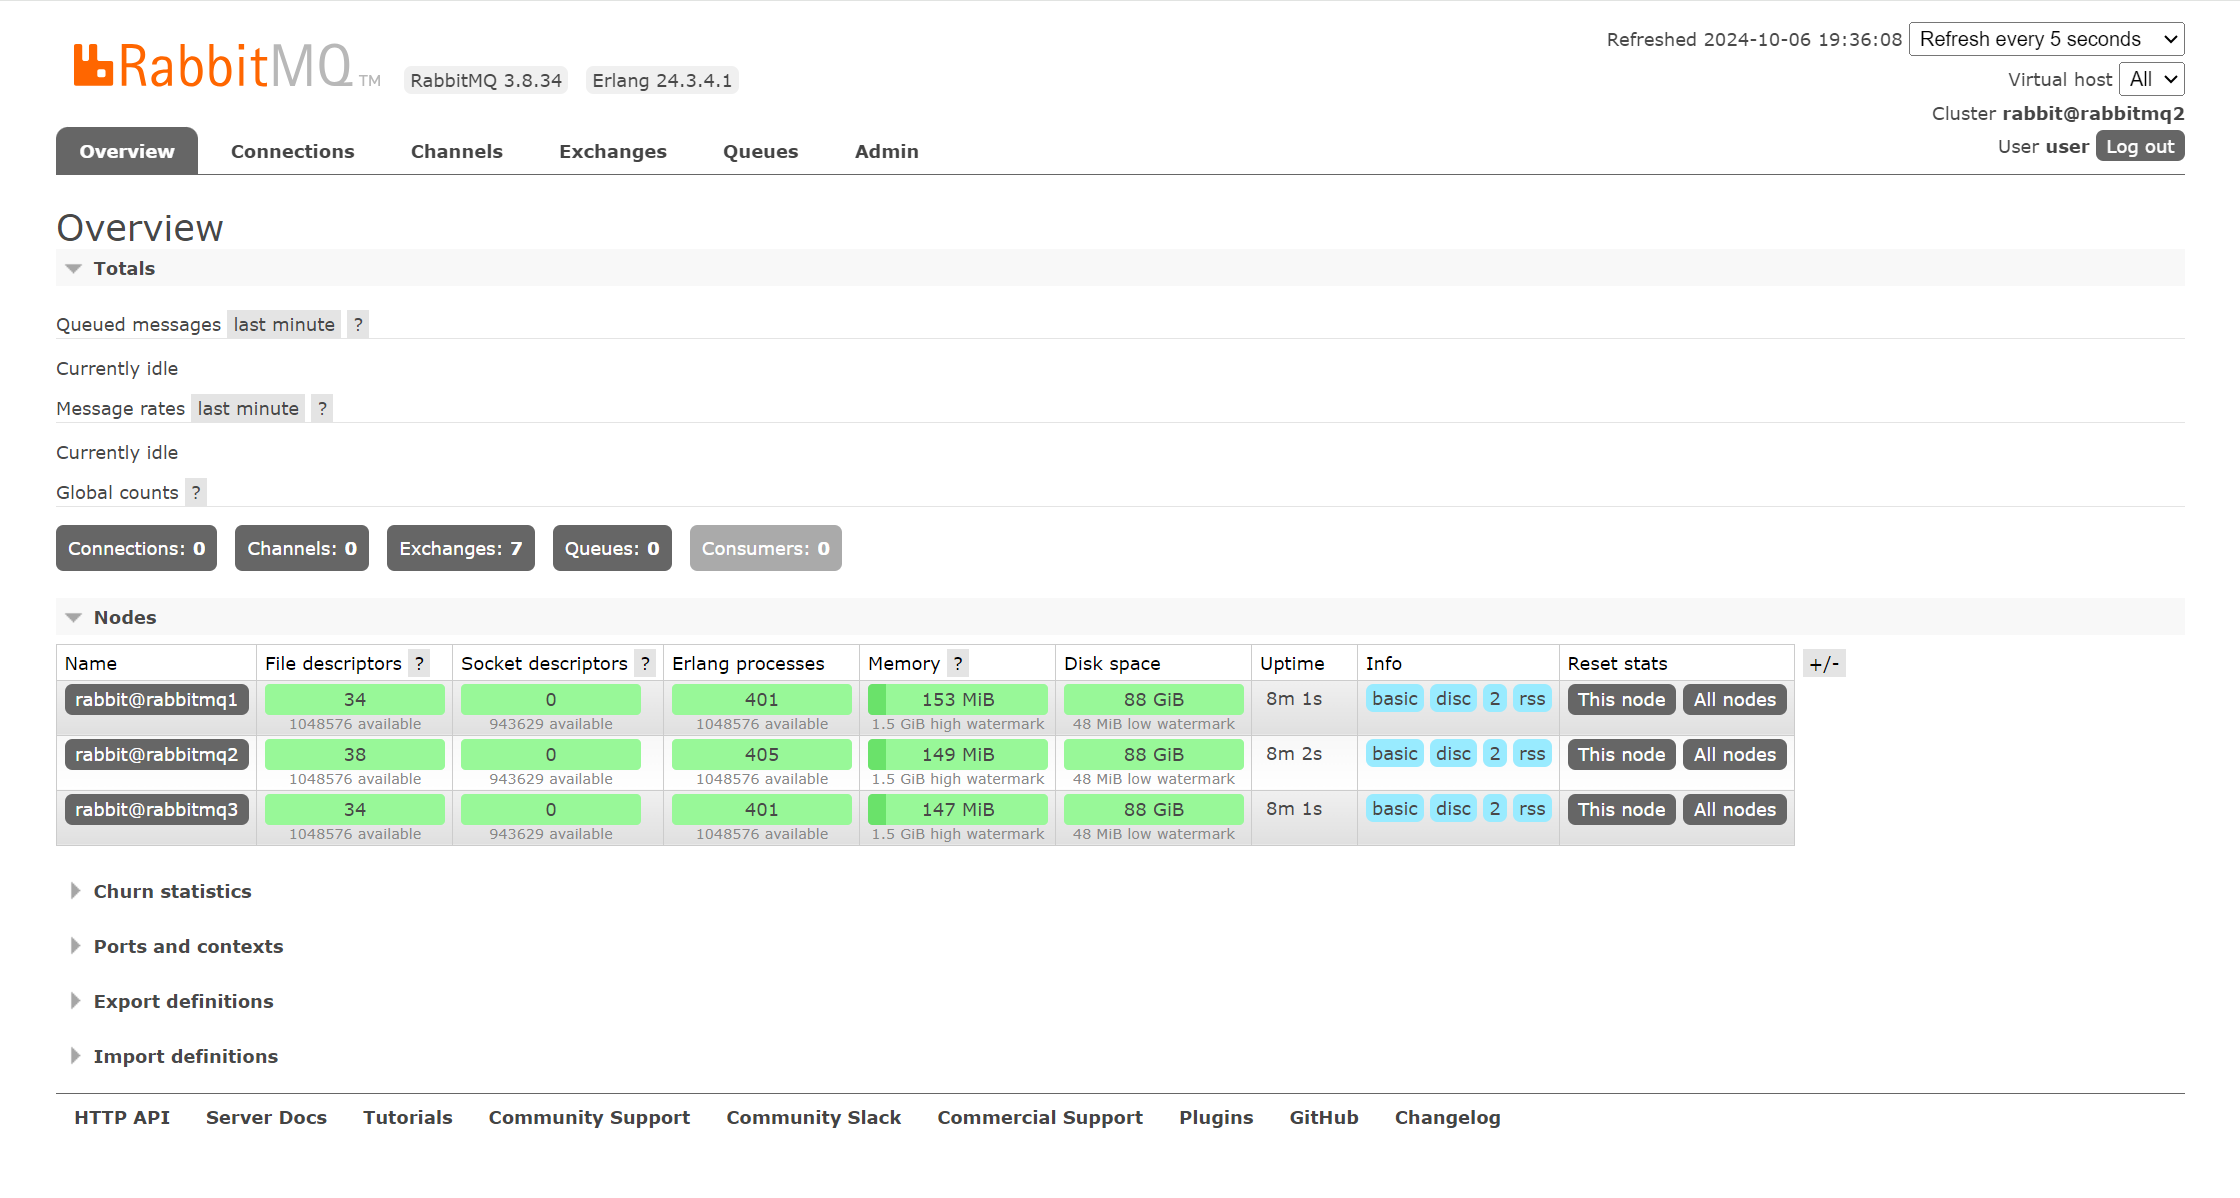Open node rabbit@rabbitmq2 details
The width and height of the screenshot is (2240, 1198).
point(157,754)
